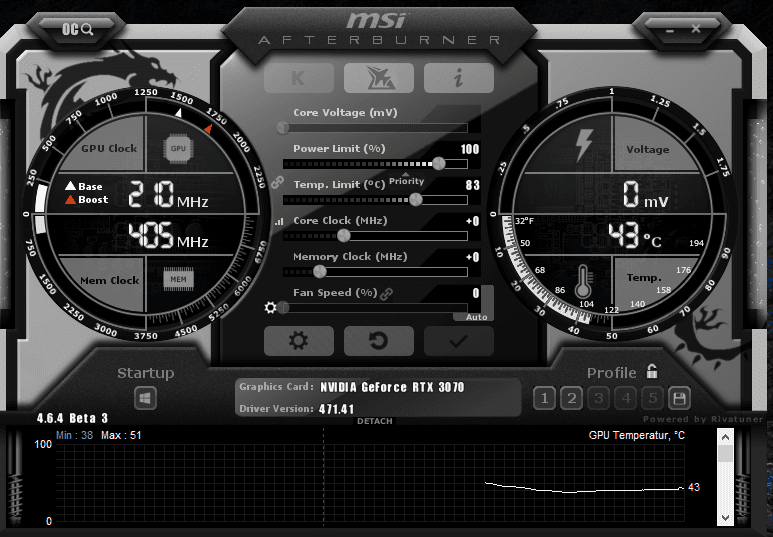Click the 405 MHz memory clock readout
Screen dimensions: 773x537
168,235
